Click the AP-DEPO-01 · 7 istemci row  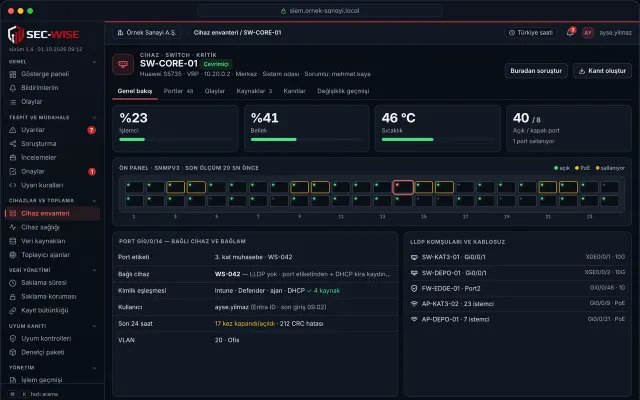click(518, 319)
